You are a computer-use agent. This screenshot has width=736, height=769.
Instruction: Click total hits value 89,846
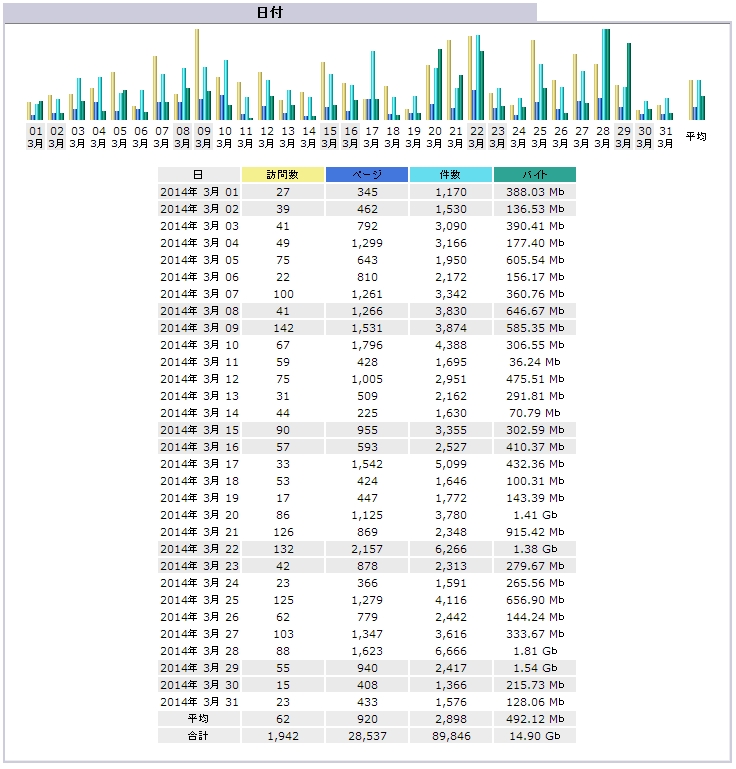(x=451, y=736)
